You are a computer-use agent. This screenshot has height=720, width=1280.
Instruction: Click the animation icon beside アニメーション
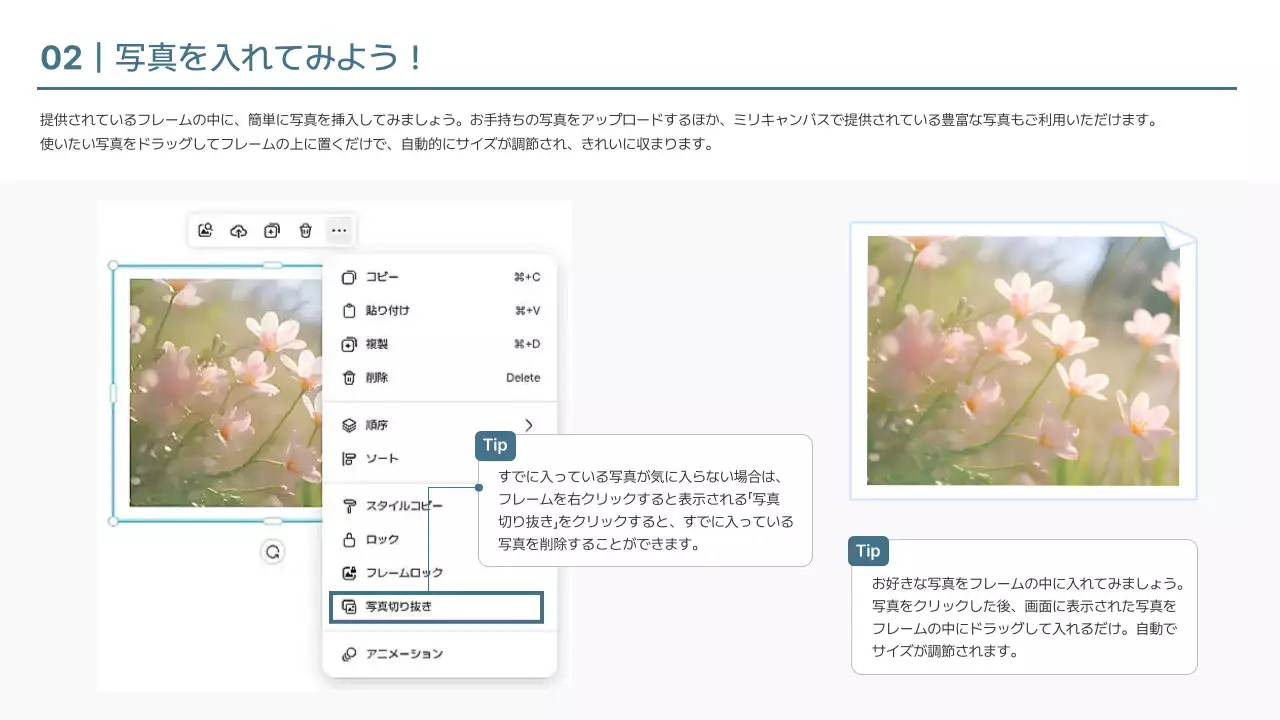(348, 653)
